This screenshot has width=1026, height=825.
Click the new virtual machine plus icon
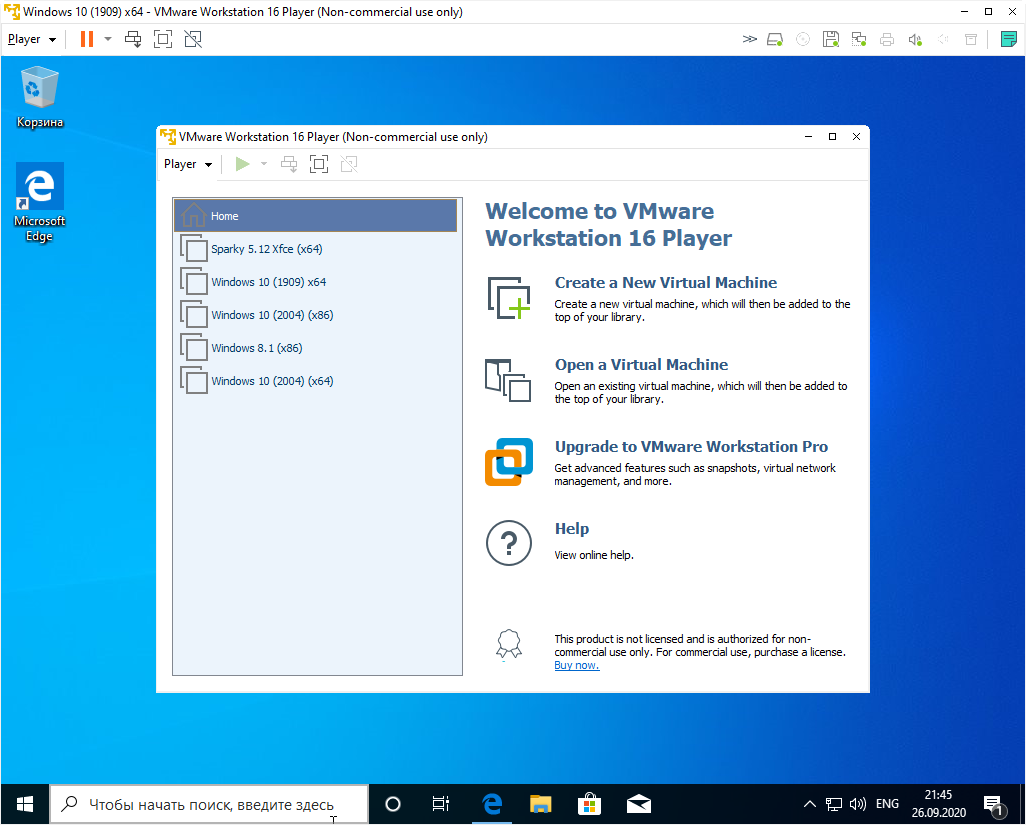click(508, 298)
